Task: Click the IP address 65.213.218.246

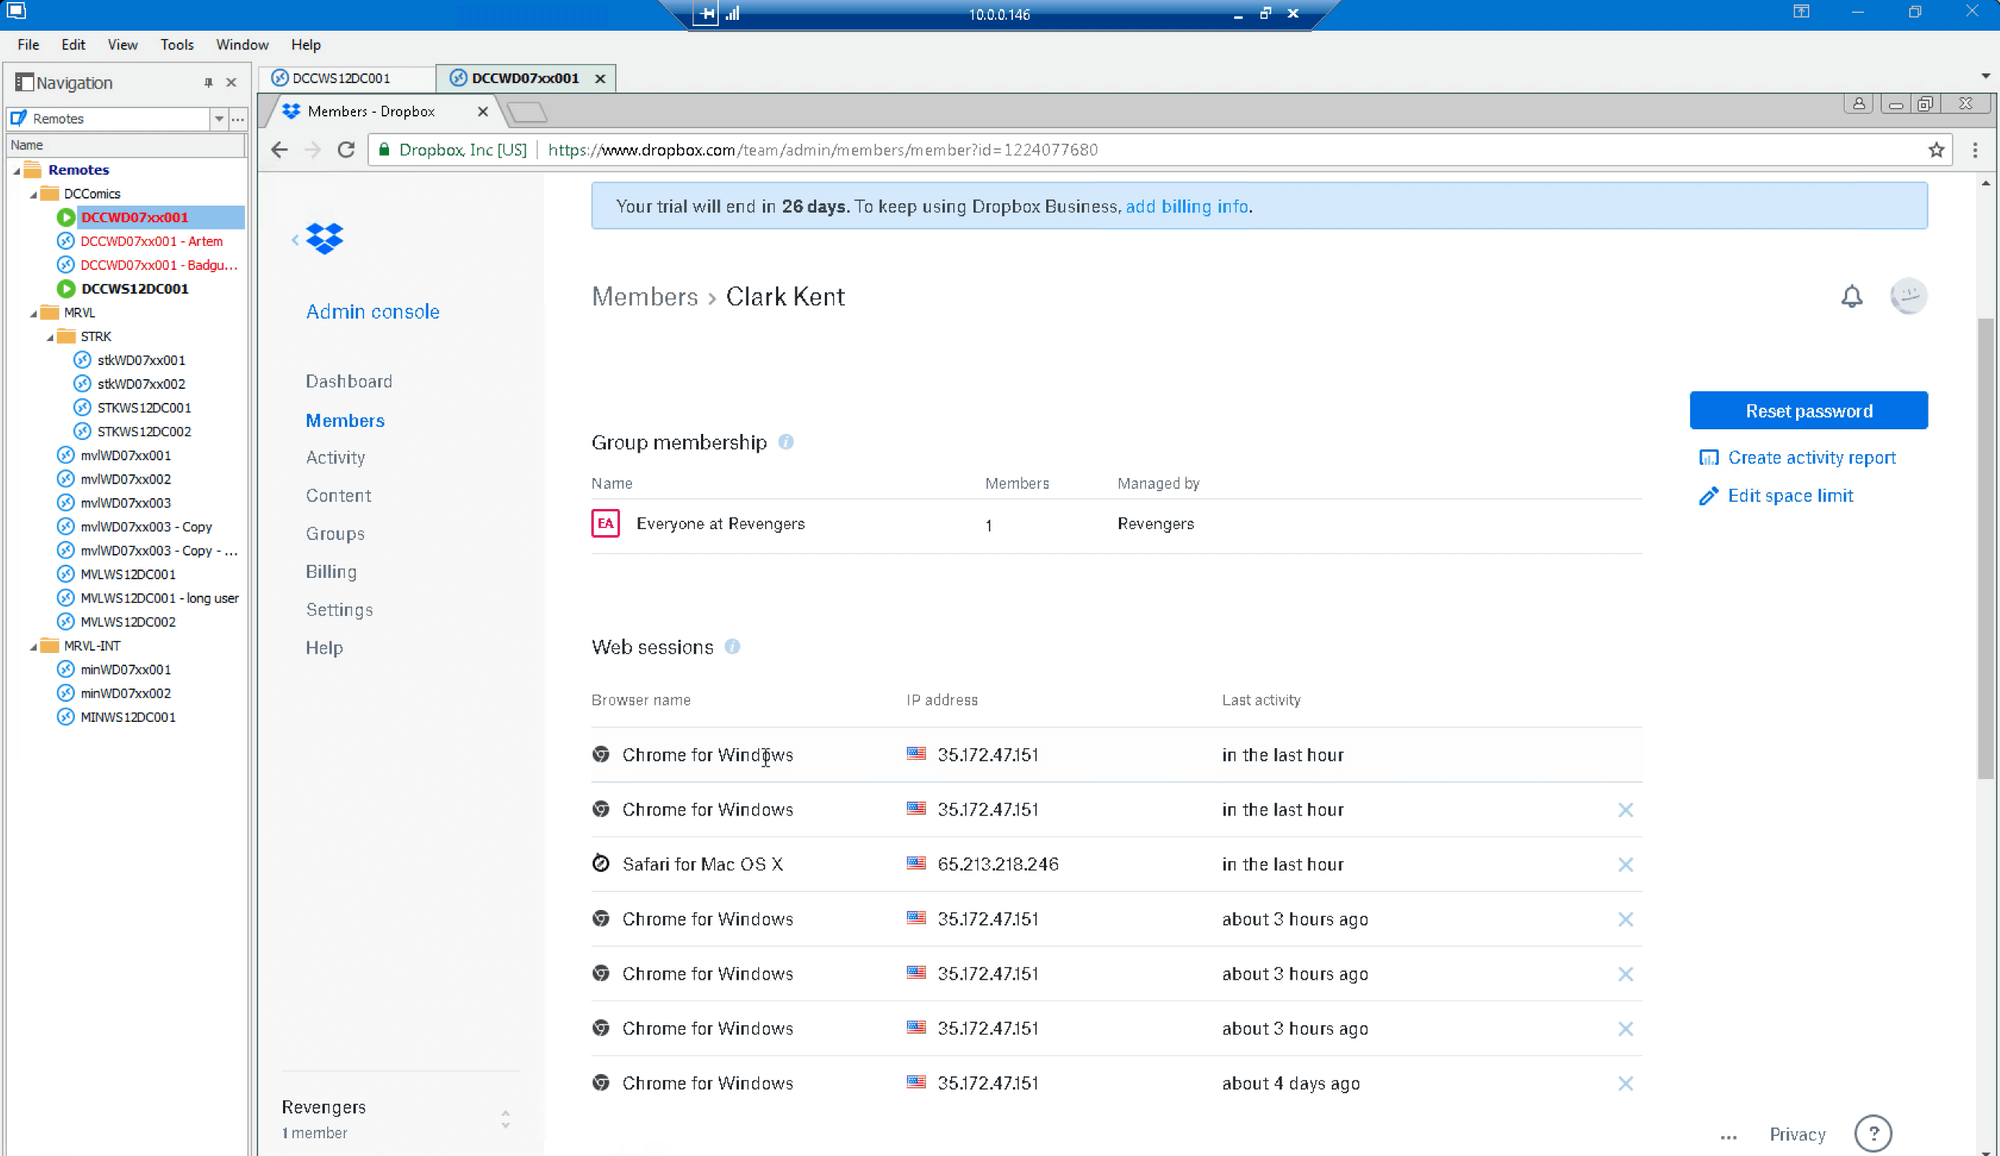Action: [997, 865]
